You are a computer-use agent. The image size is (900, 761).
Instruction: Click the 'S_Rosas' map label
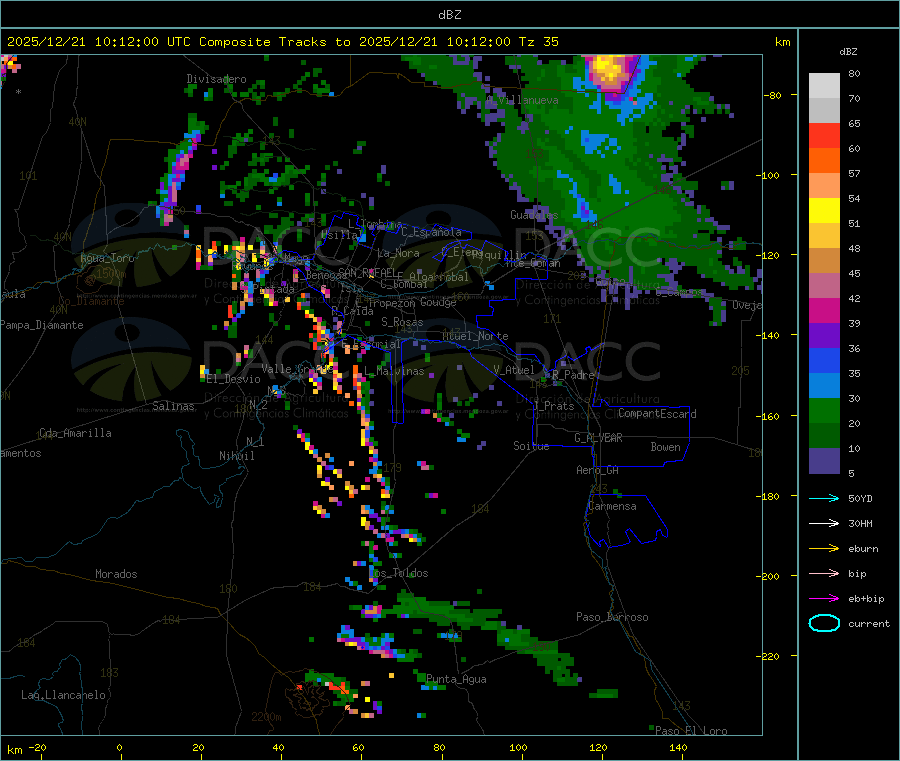[402, 322]
